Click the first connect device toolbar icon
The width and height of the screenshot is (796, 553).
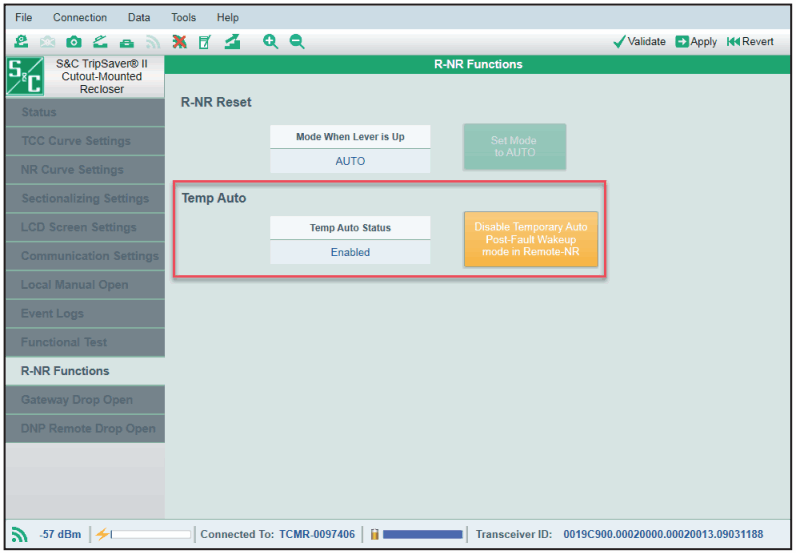(21, 42)
